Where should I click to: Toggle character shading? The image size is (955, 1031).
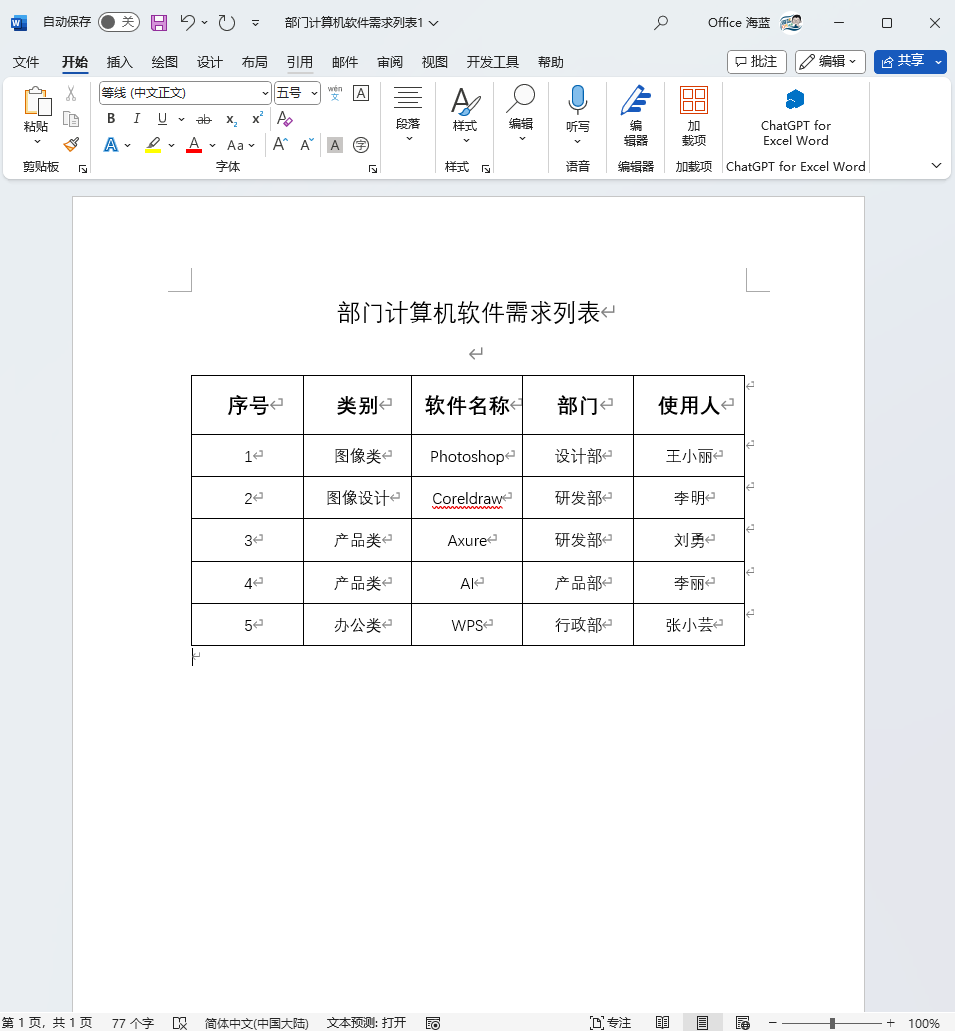pyautogui.click(x=335, y=145)
